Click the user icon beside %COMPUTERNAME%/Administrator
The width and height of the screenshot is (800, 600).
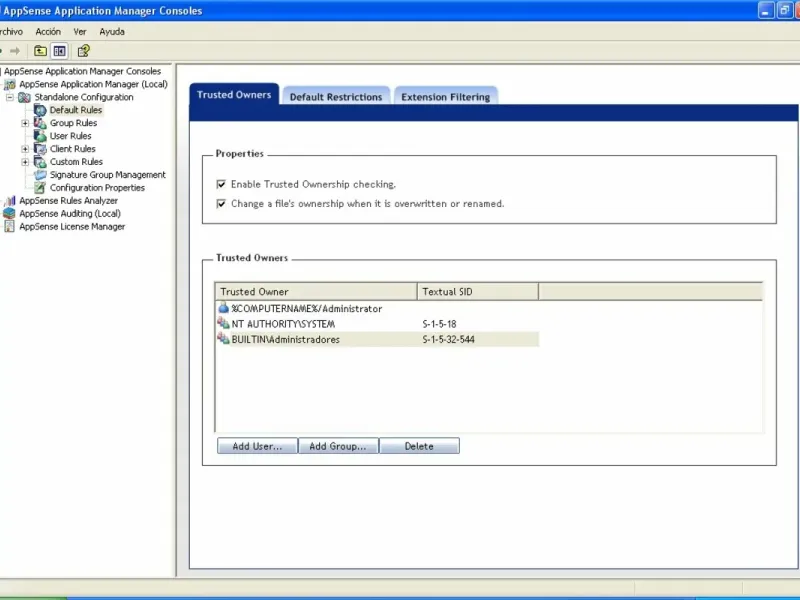coord(223,308)
